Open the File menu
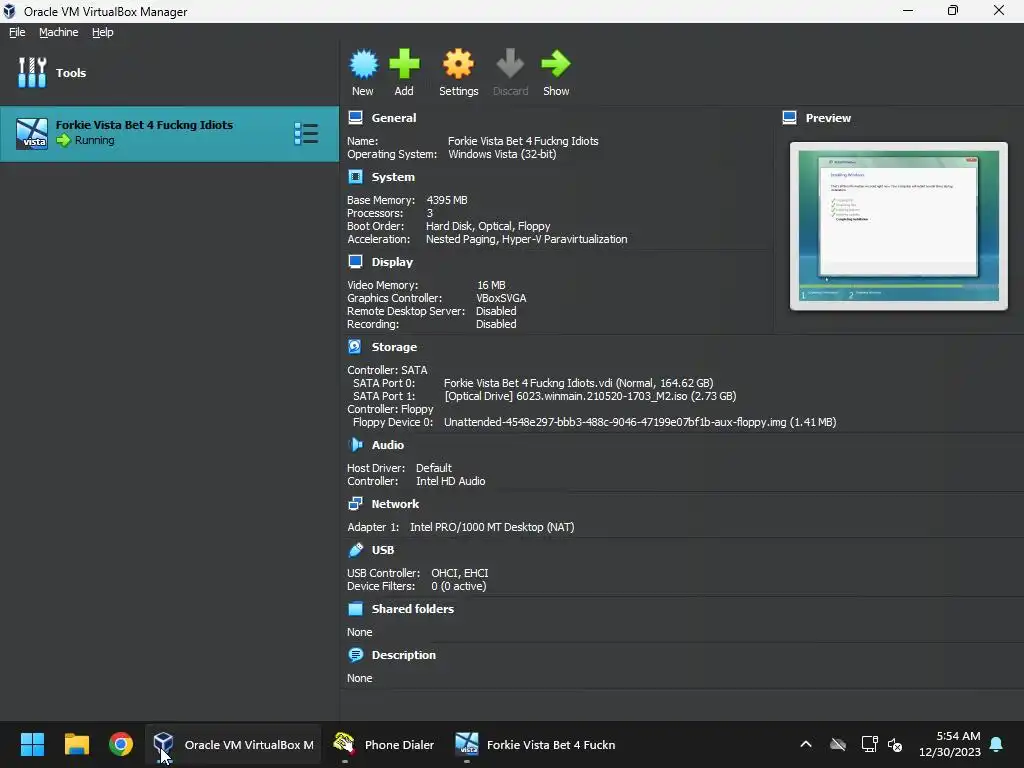 17,32
